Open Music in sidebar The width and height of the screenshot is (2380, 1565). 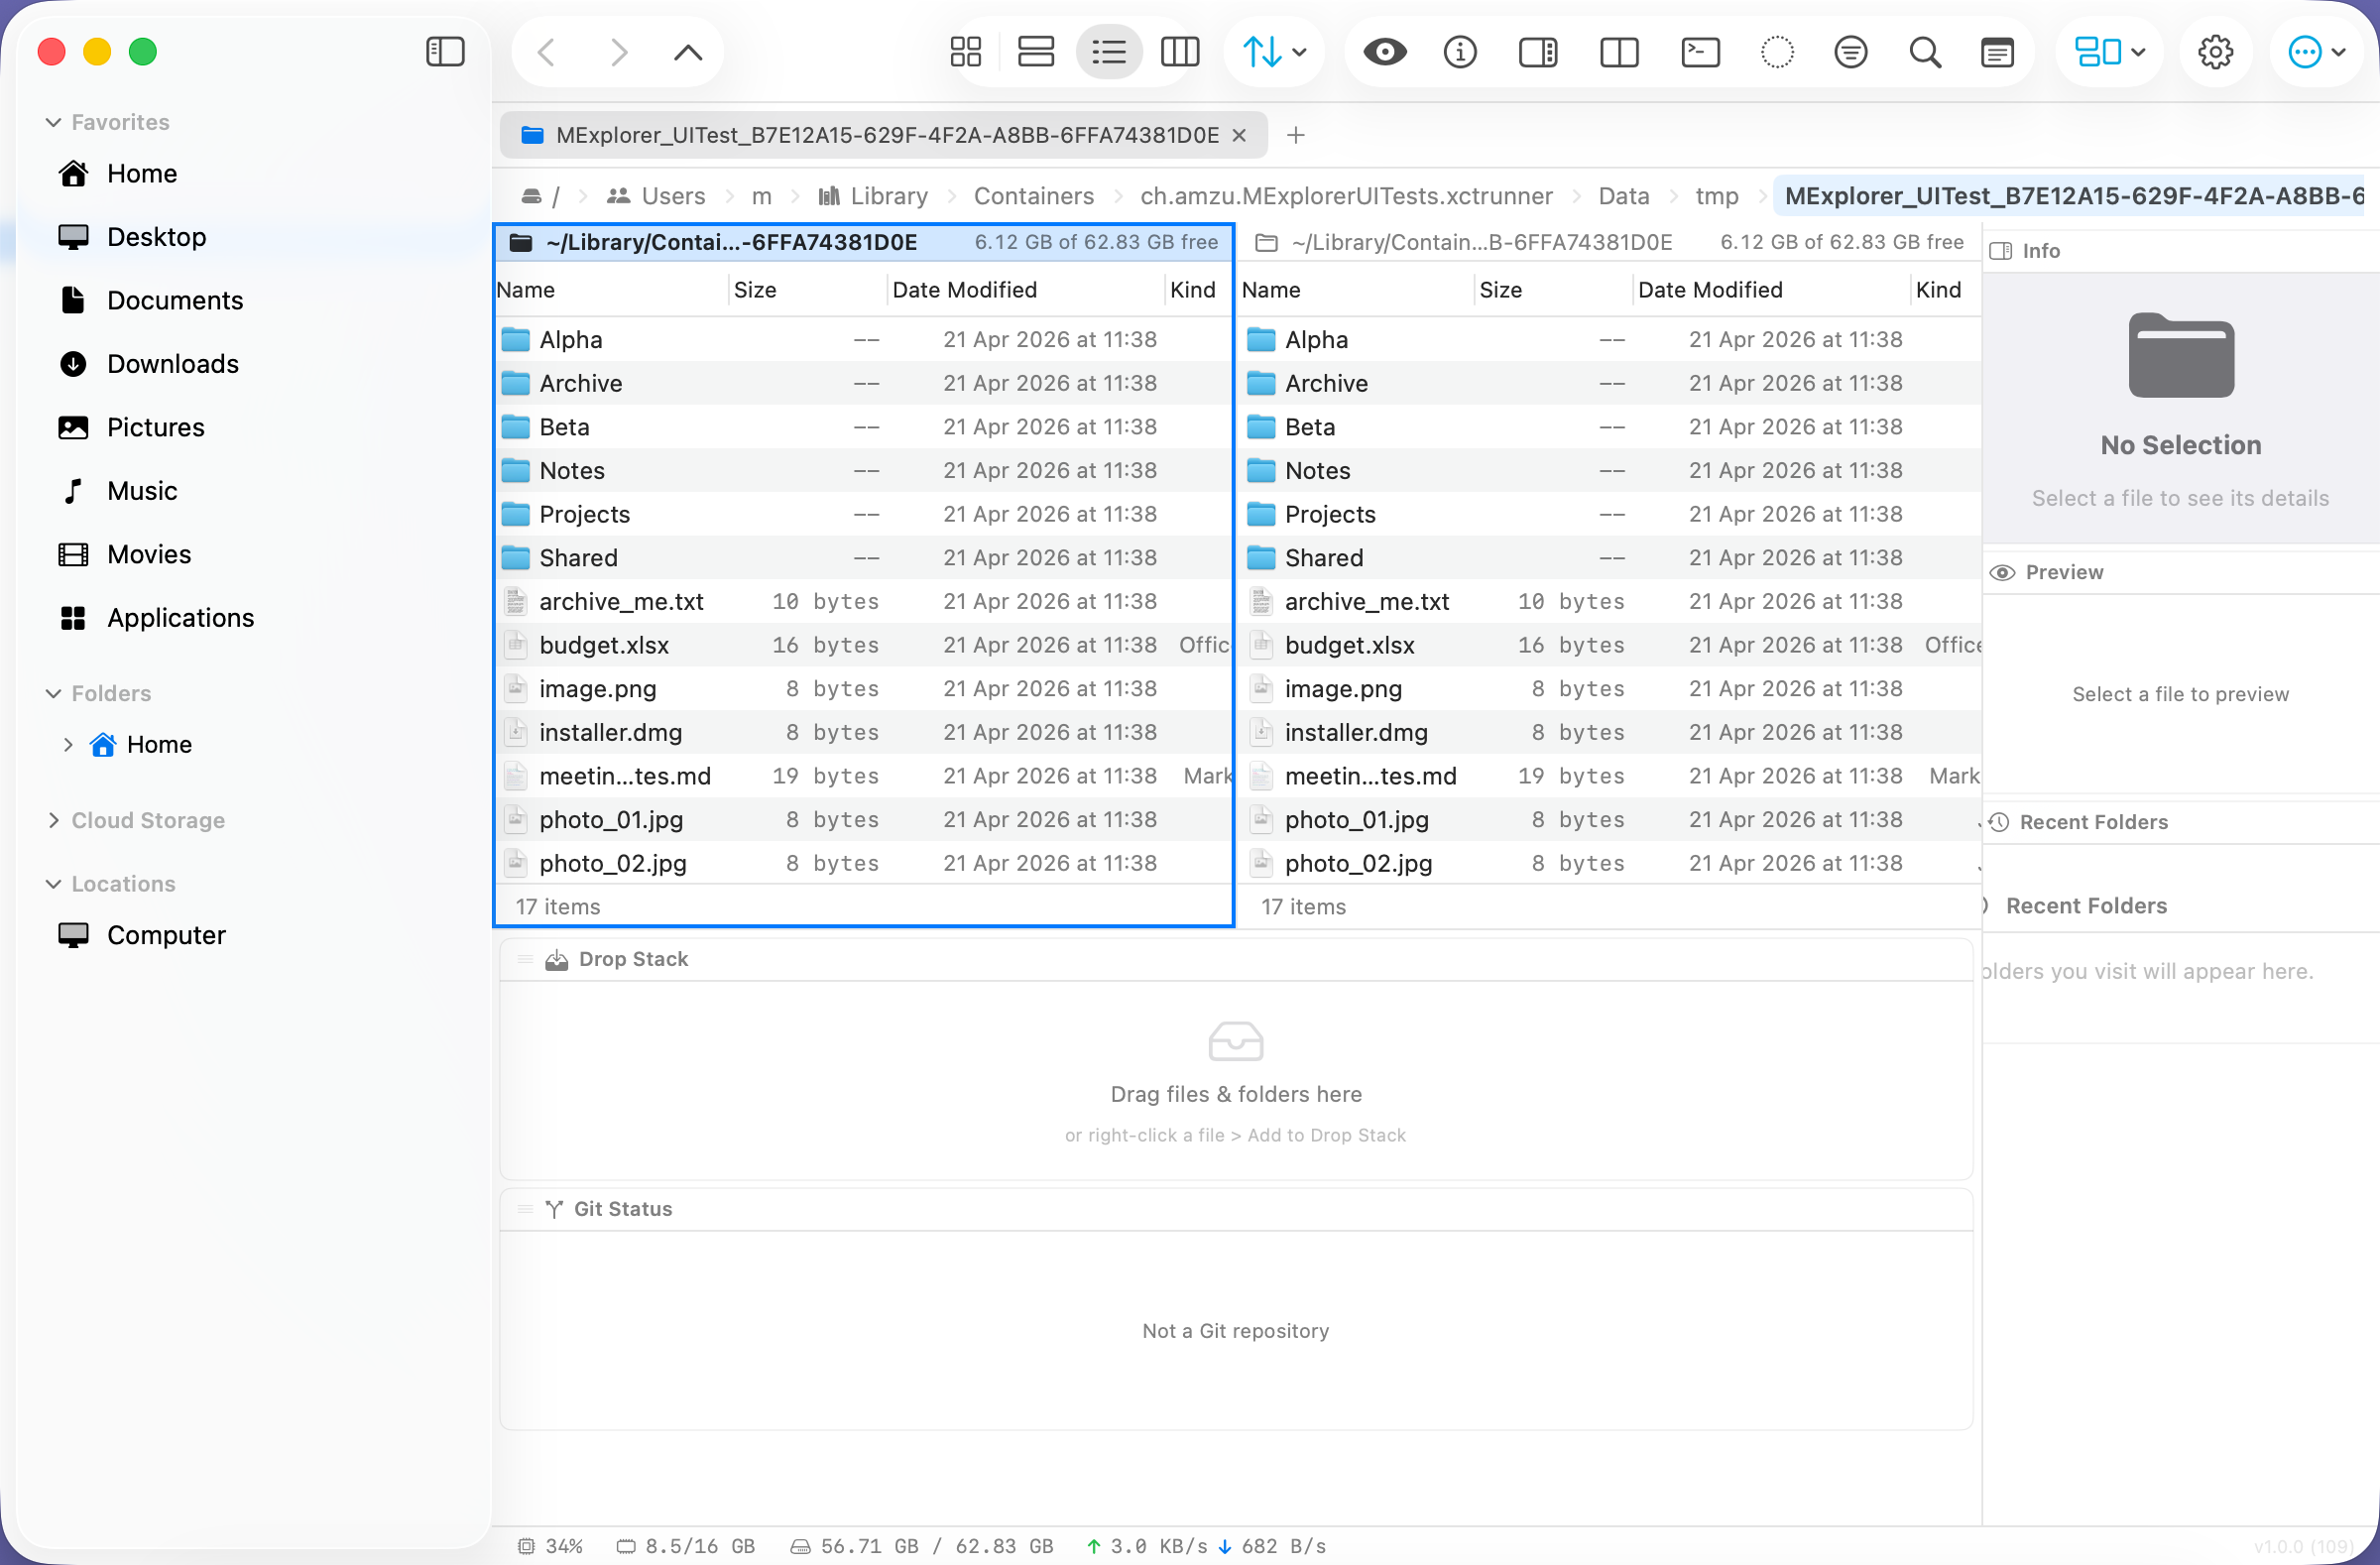coord(141,491)
